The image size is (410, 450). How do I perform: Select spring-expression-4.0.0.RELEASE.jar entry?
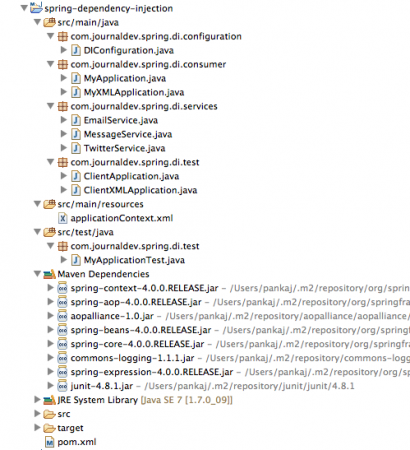(152, 372)
